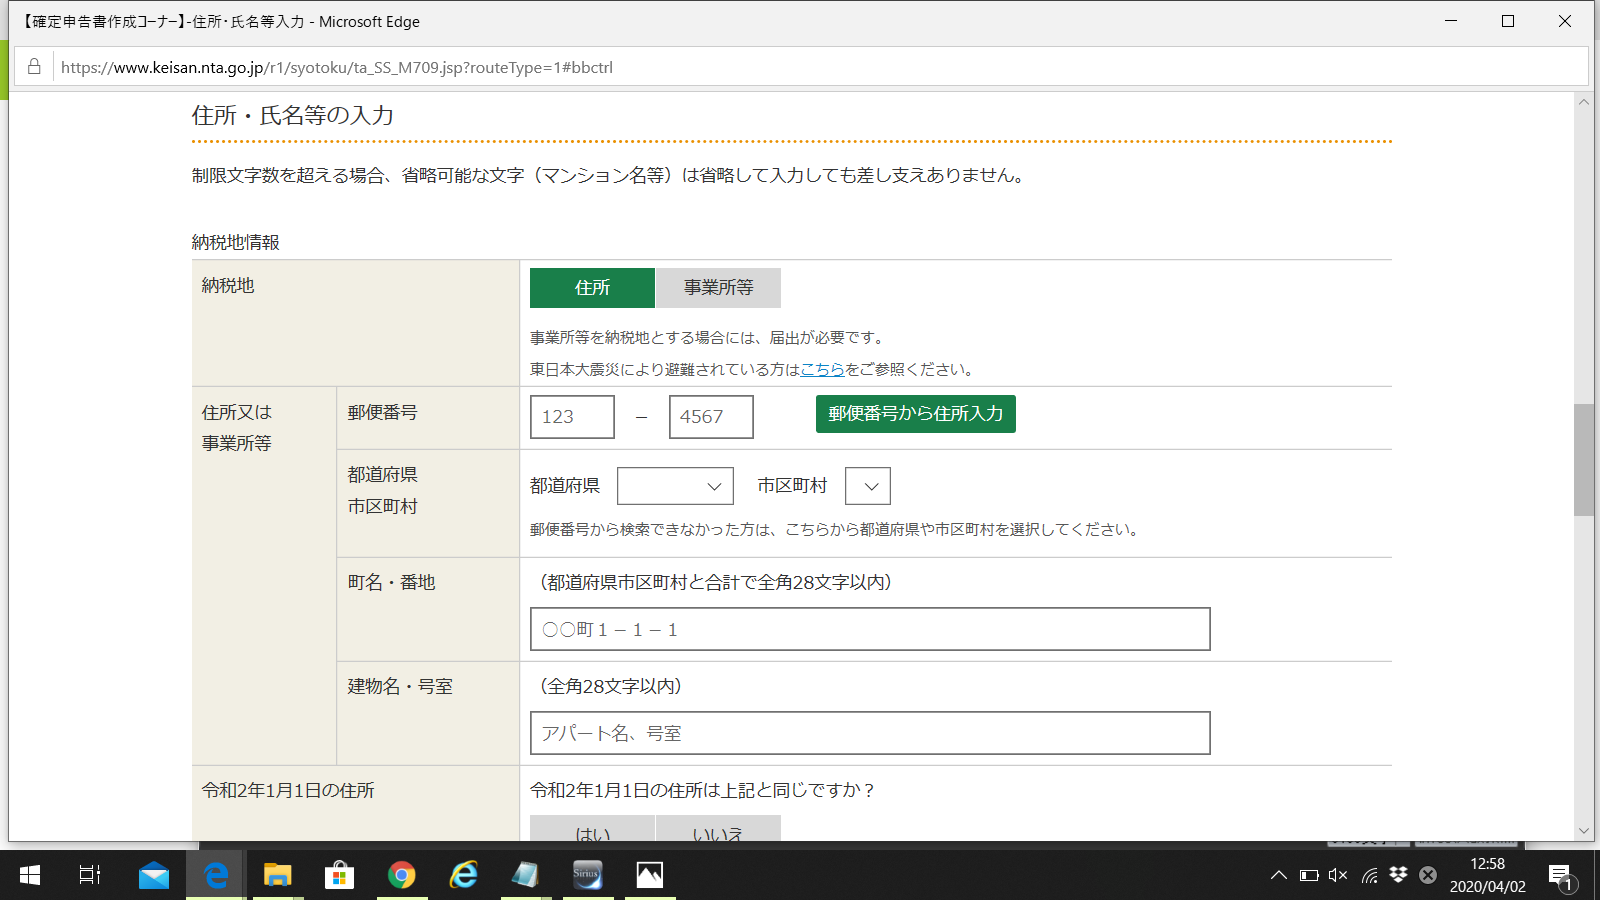The height and width of the screenshot is (900, 1600).
Task: Open the こちら link about earthquake evacuees
Action: (x=820, y=369)
